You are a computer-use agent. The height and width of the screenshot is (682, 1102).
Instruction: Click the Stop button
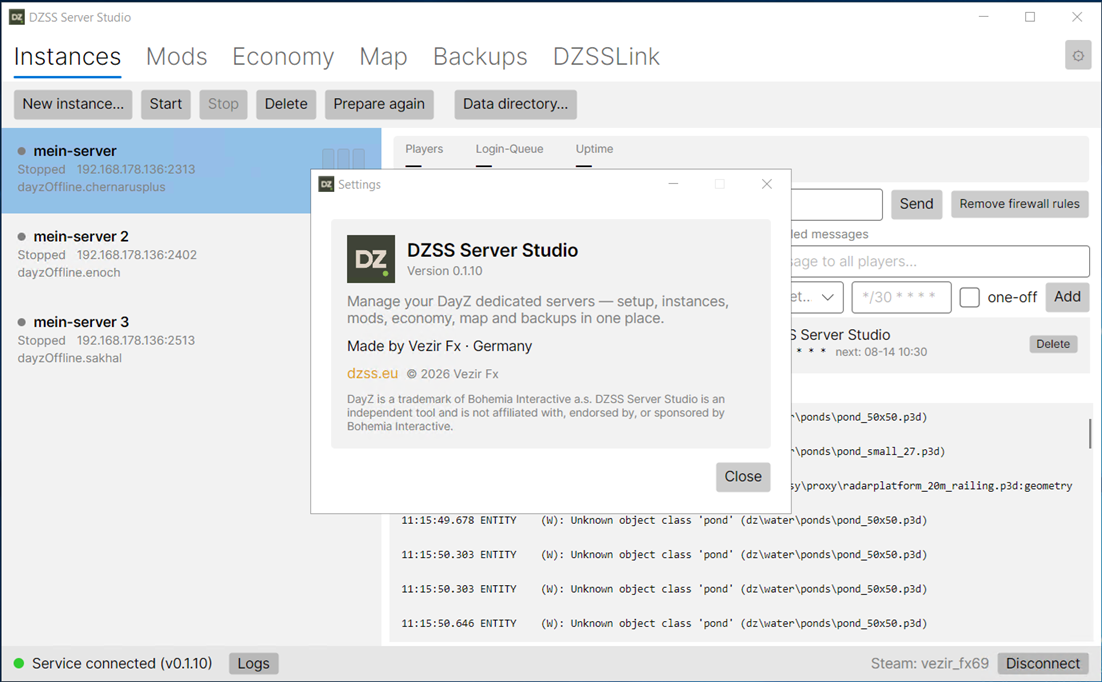coord(223,104)
